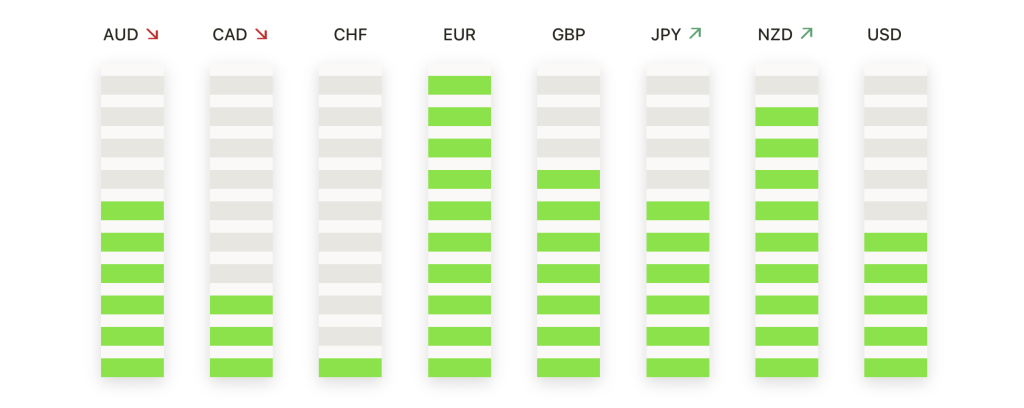This screenshot has height=408, width=1024.
Task: Click the red down arrow beside CAD
Action: [261, 34]
